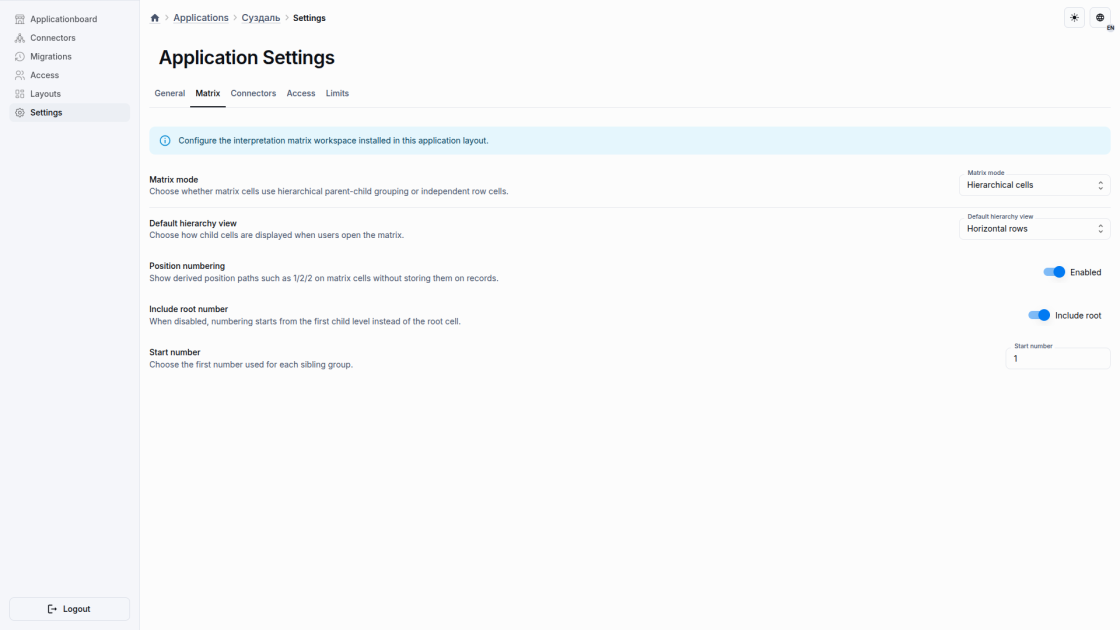Click the Include root label text
The height and width of the screenshot is (630, 1120).
[1078, 315]
